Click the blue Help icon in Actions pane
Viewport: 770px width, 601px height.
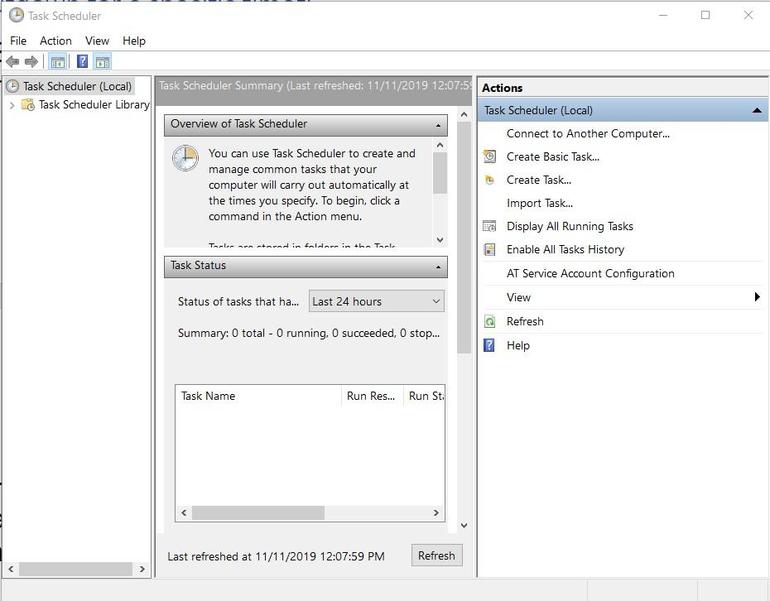(490, 345)
